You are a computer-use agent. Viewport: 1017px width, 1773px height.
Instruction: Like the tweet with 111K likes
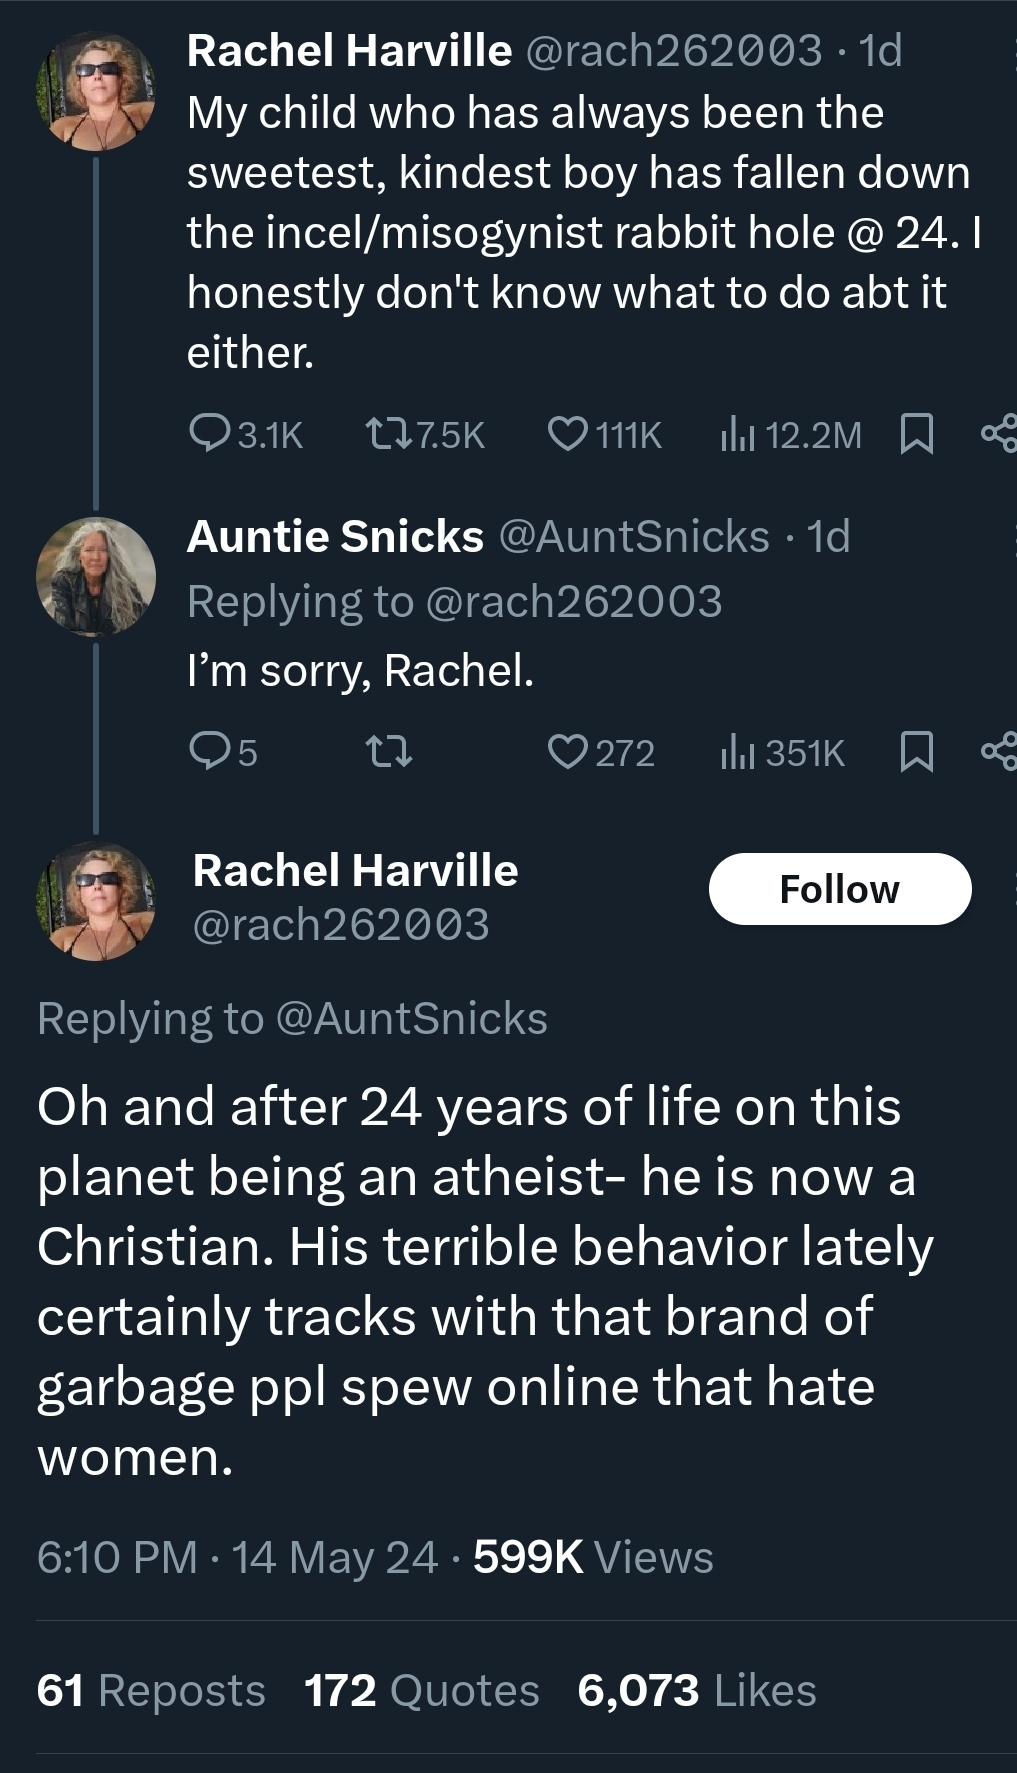(x=568, y=434)
